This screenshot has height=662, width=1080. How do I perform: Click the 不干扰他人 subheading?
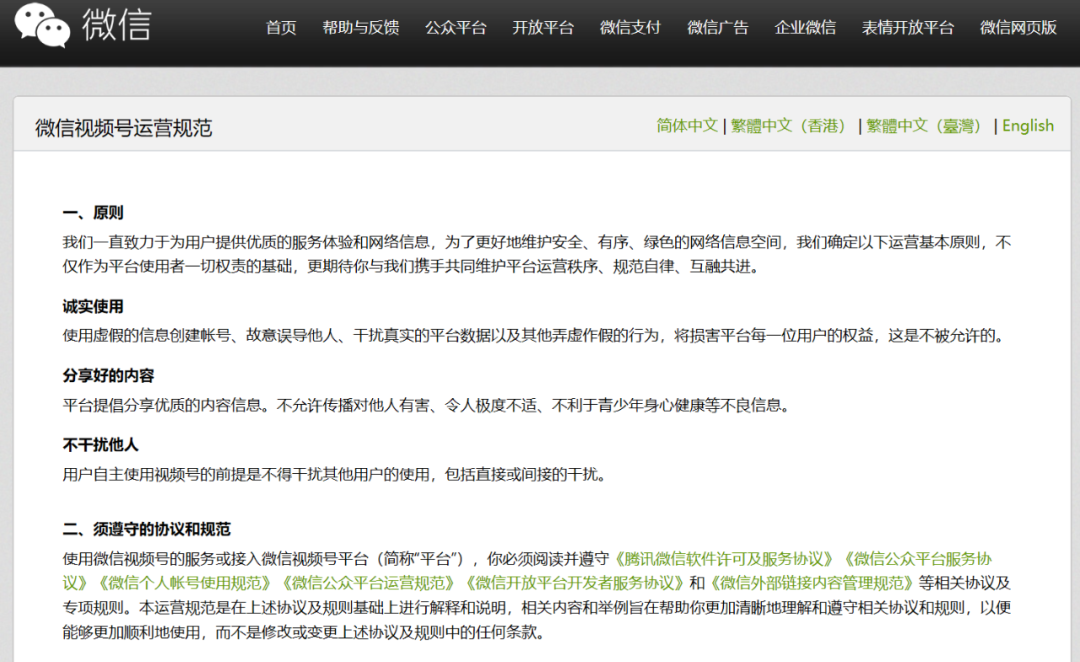101,445
